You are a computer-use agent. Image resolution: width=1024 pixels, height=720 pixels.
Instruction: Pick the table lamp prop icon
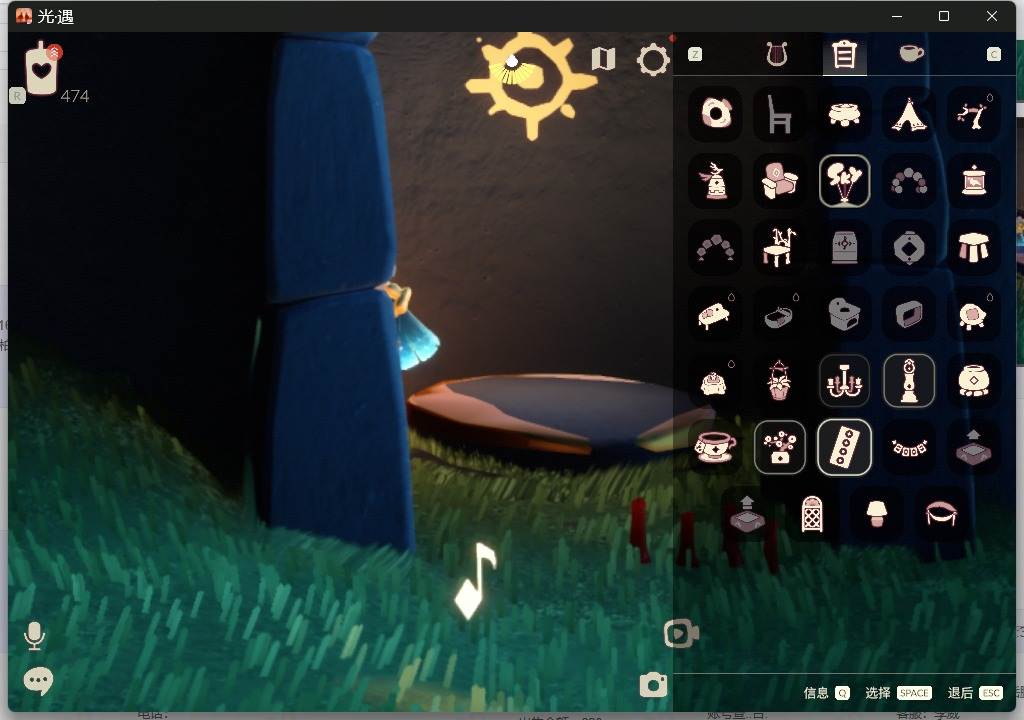click(876, 514)
